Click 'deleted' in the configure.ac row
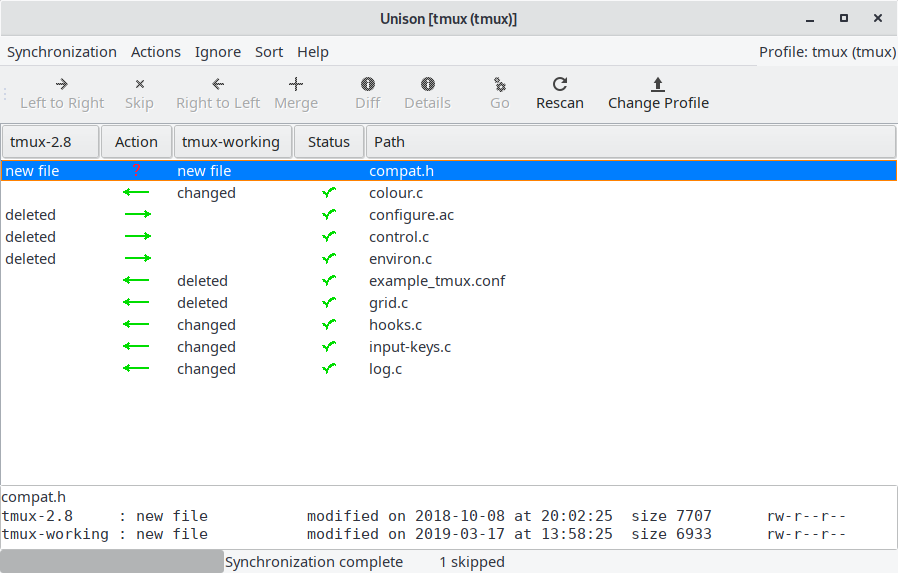 tap(30, 215)
